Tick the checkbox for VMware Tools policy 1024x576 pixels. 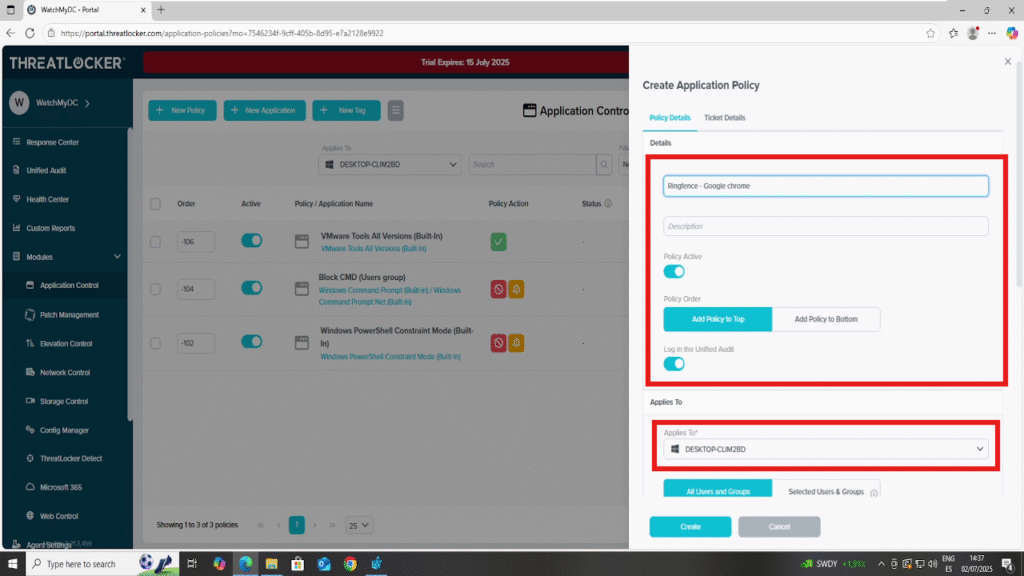tap(155, 242)
